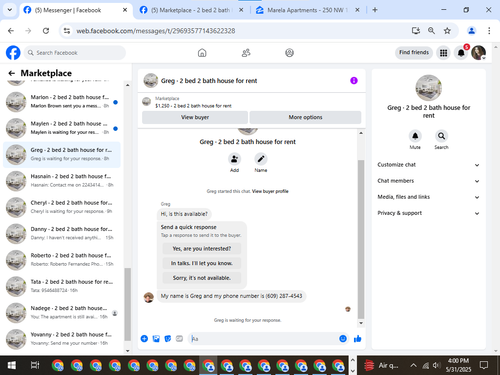The image size is (500, 375).
Task: Click the Find friends button
Action: click(414, 52)
